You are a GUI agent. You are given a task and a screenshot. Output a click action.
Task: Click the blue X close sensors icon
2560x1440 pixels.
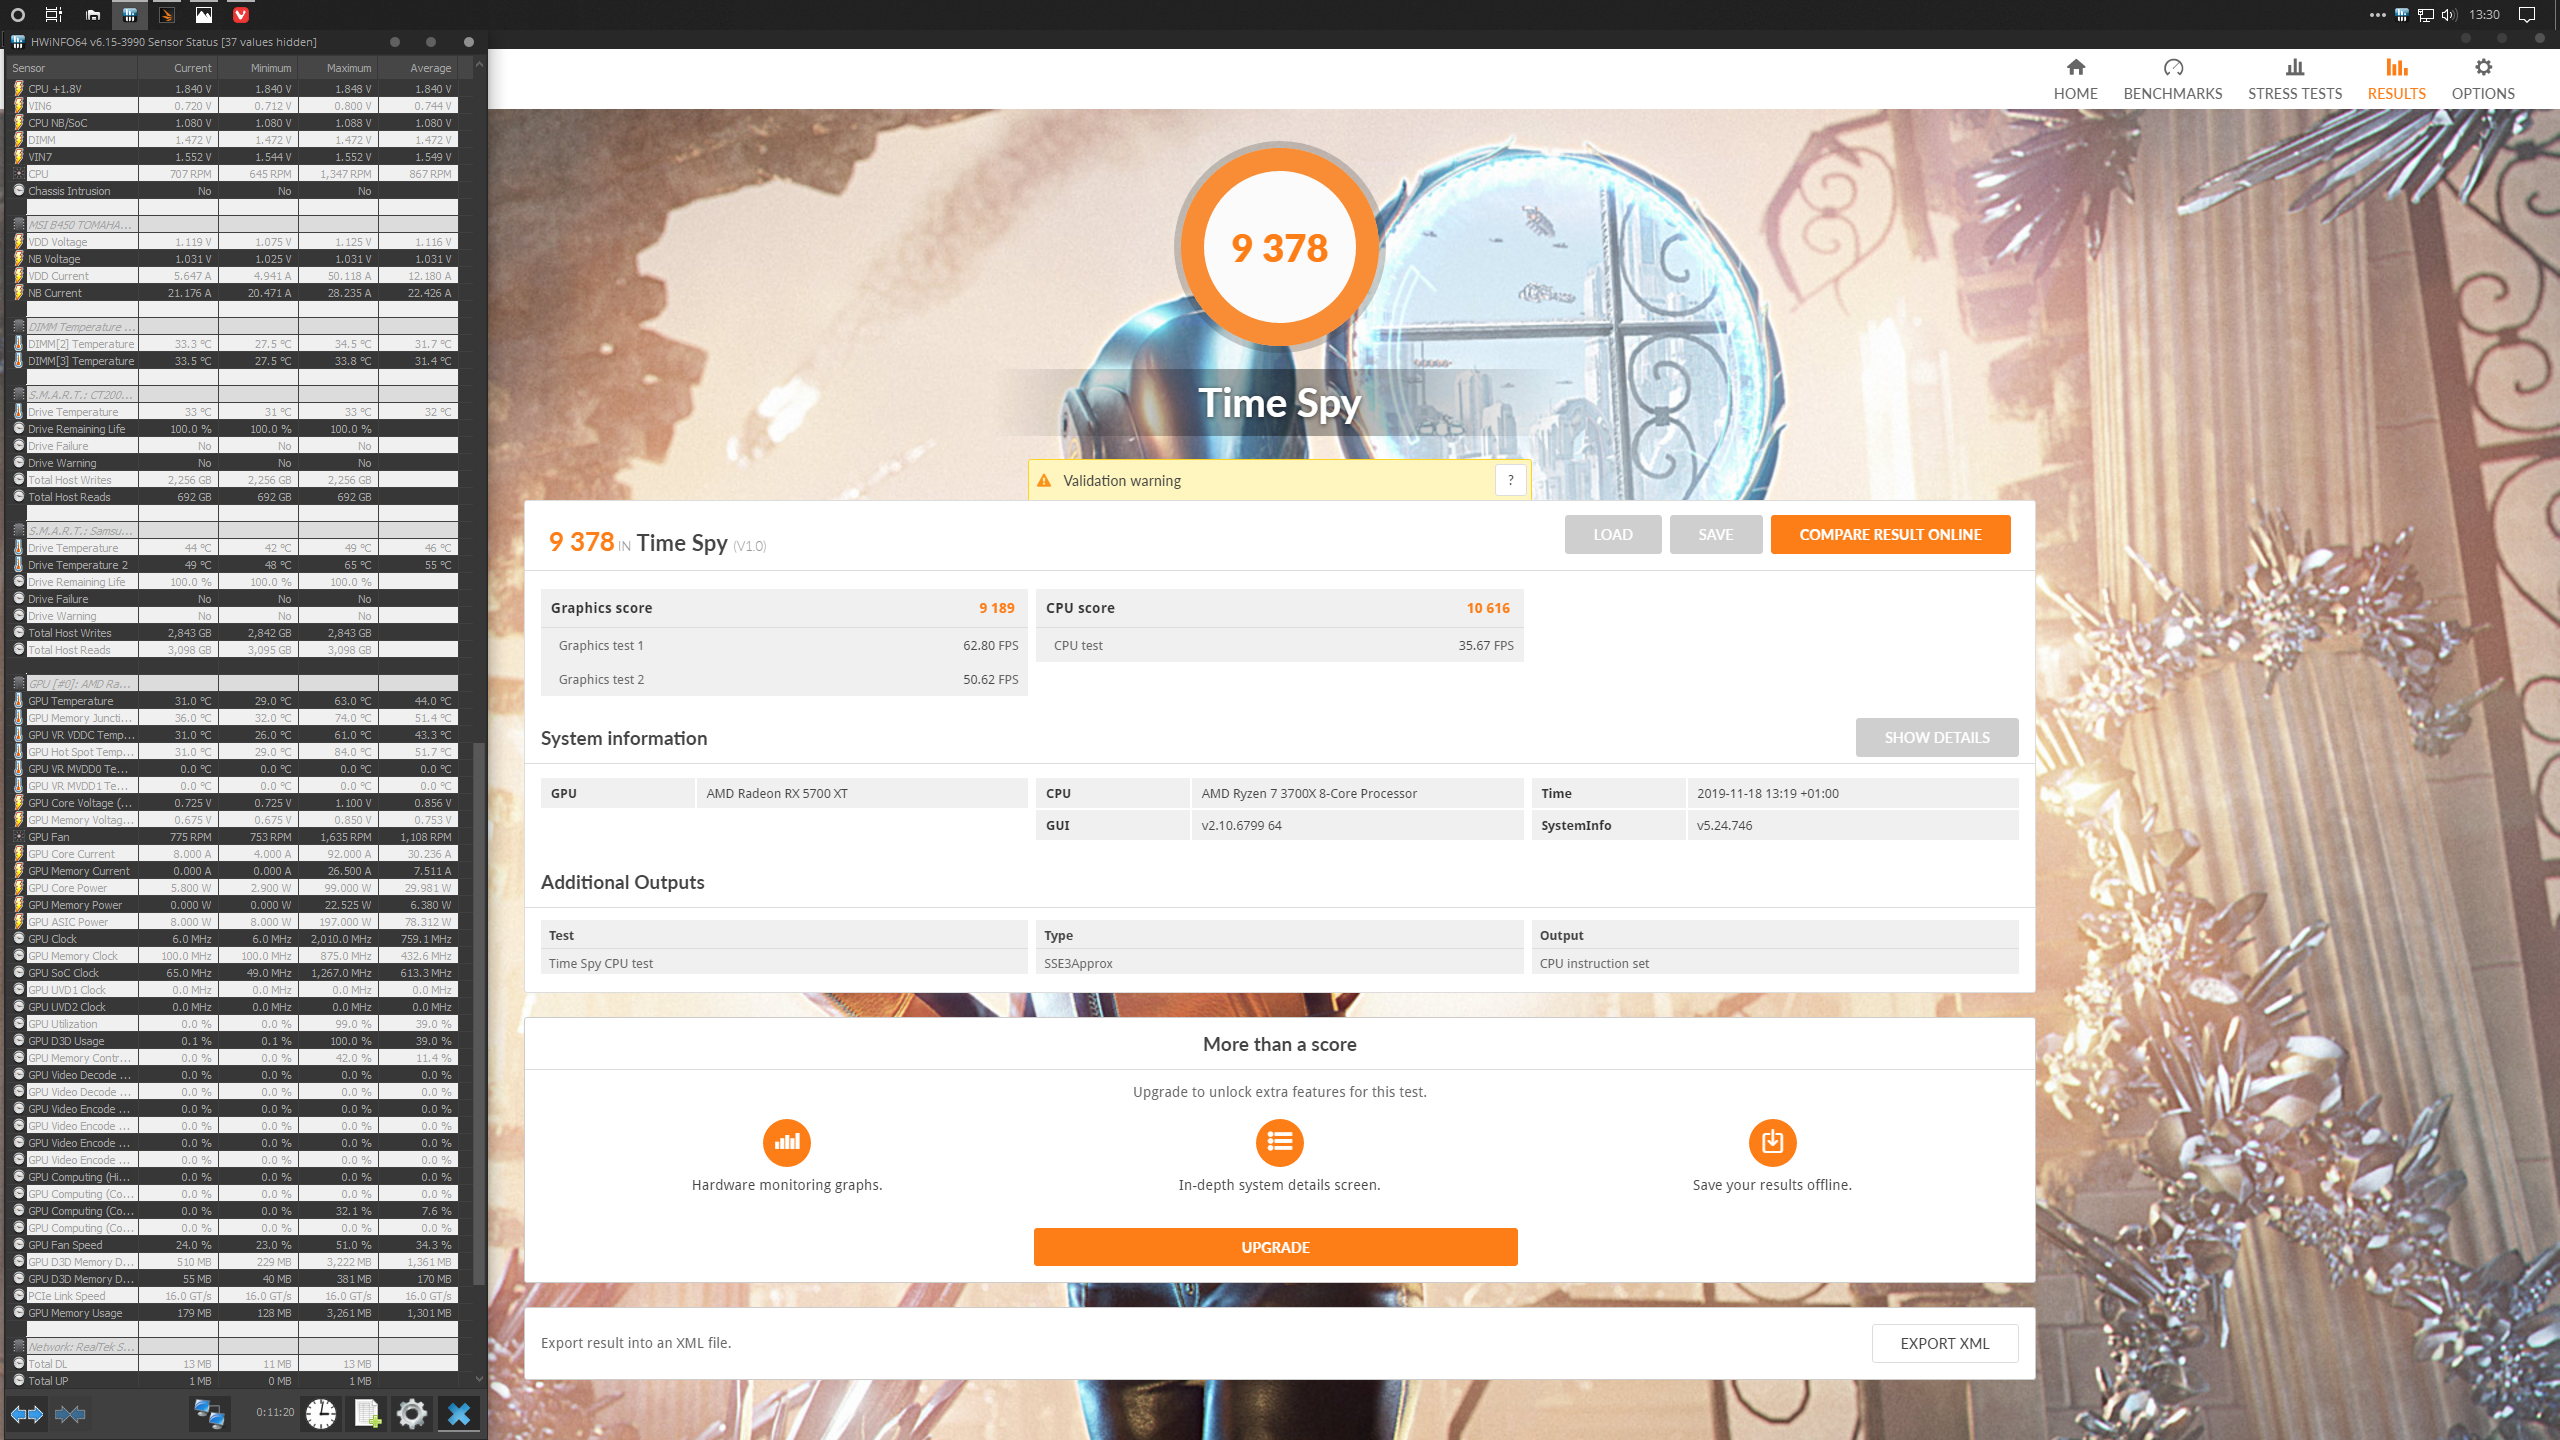(459, 1413)
